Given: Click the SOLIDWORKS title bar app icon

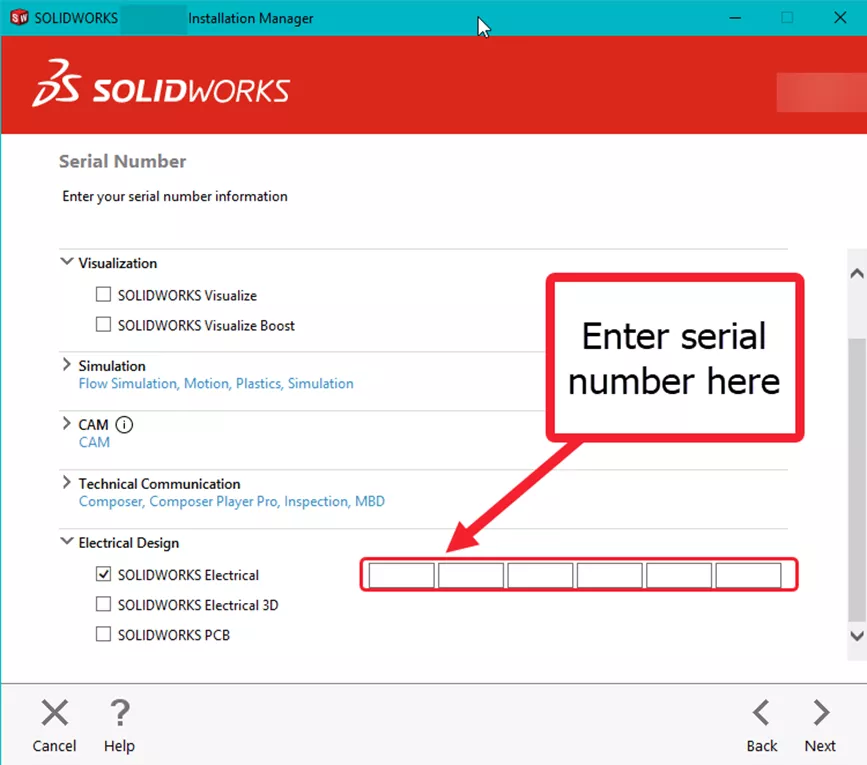Looking at the screenshot, I should click(19, 18).
